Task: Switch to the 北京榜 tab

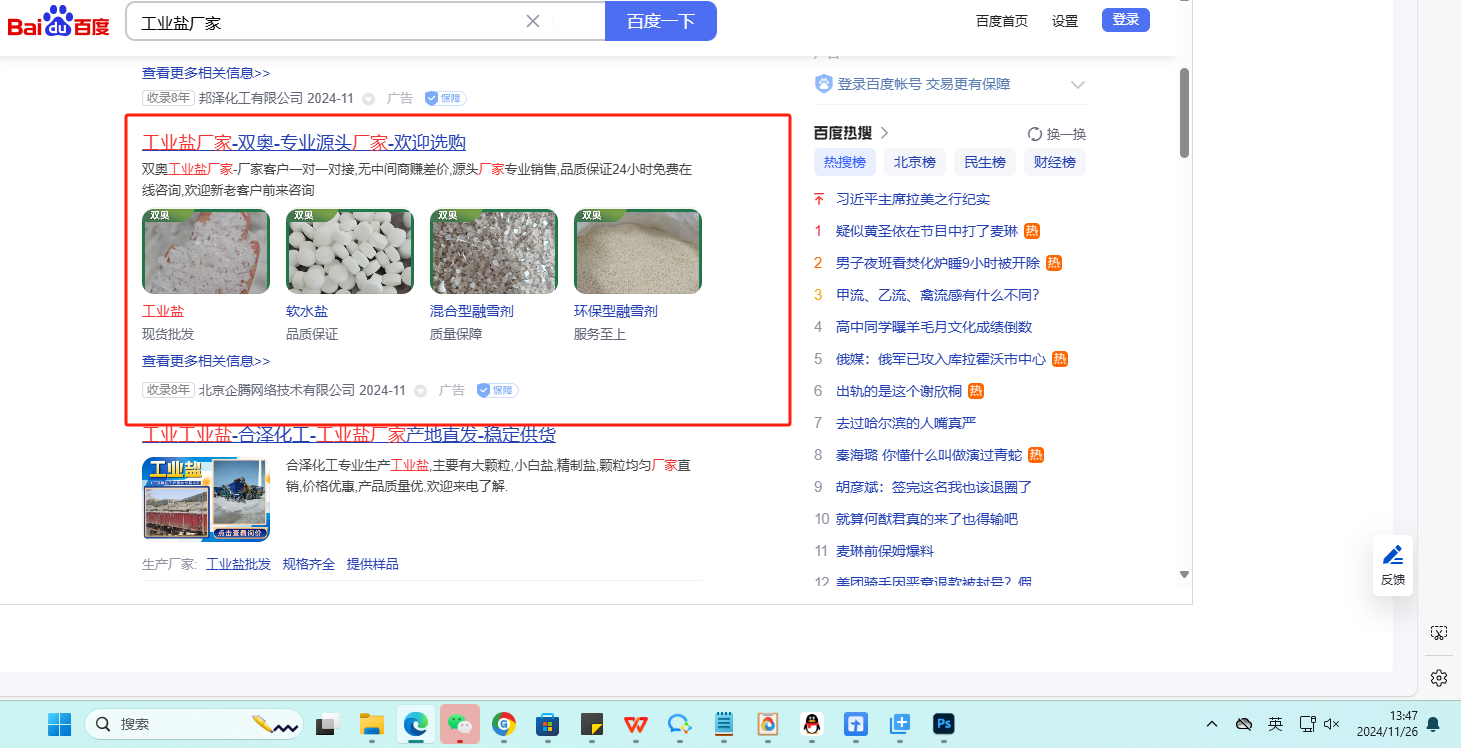Action: (914, 162)
